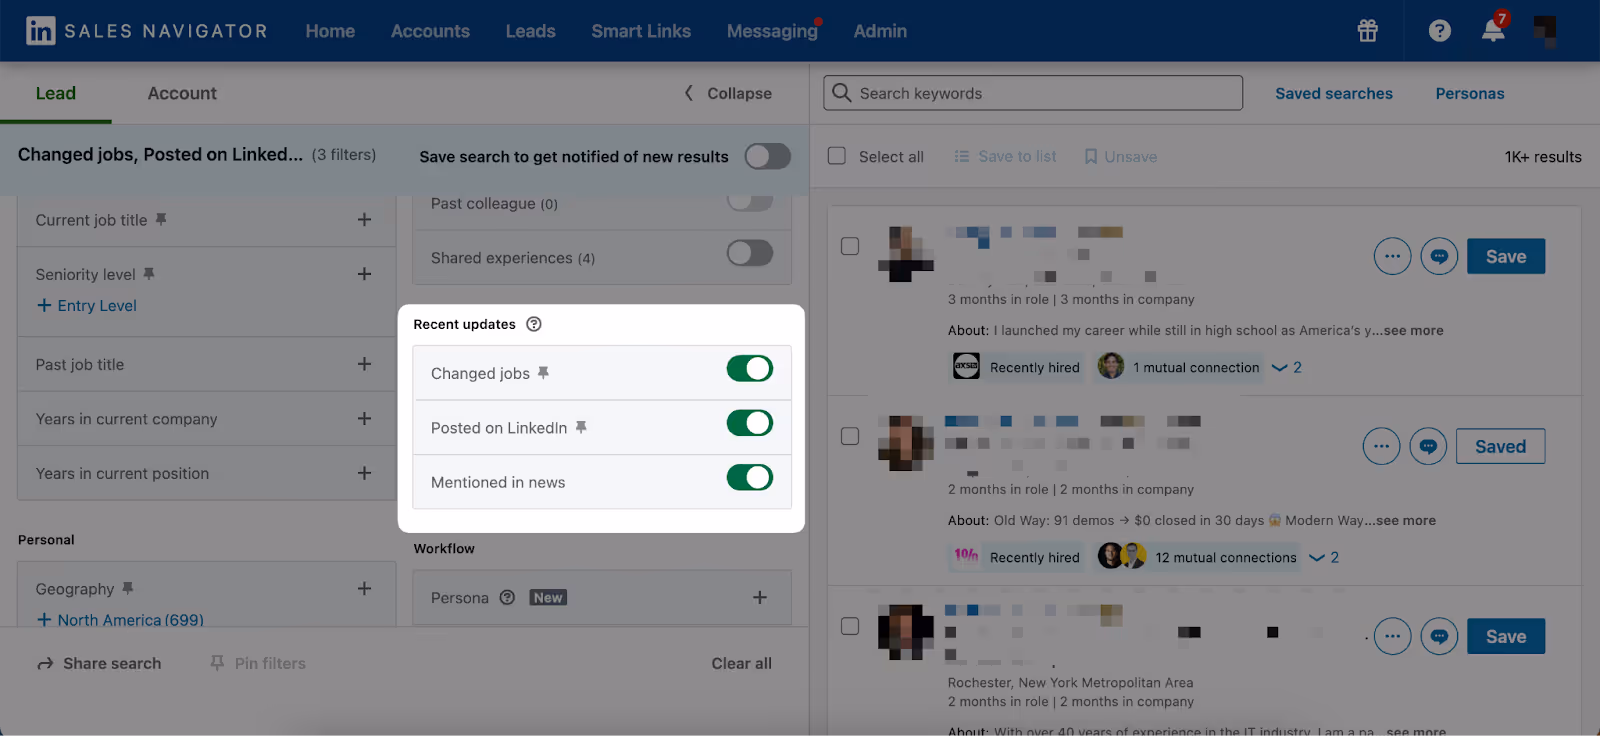Viewport: 1600px width, 736px height.
Task: Click see more on first lead's About
Action: pos(1414,330)
